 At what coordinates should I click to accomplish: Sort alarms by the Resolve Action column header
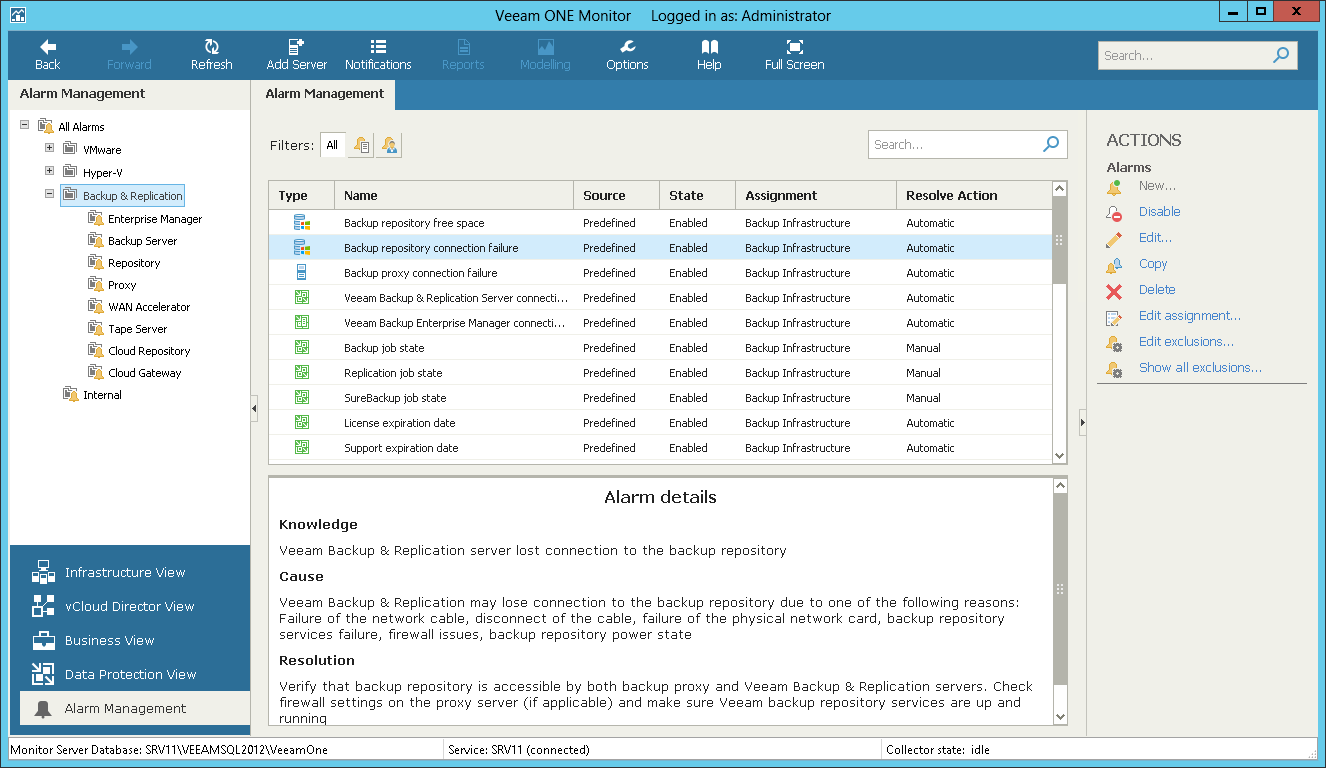point(974,196)
